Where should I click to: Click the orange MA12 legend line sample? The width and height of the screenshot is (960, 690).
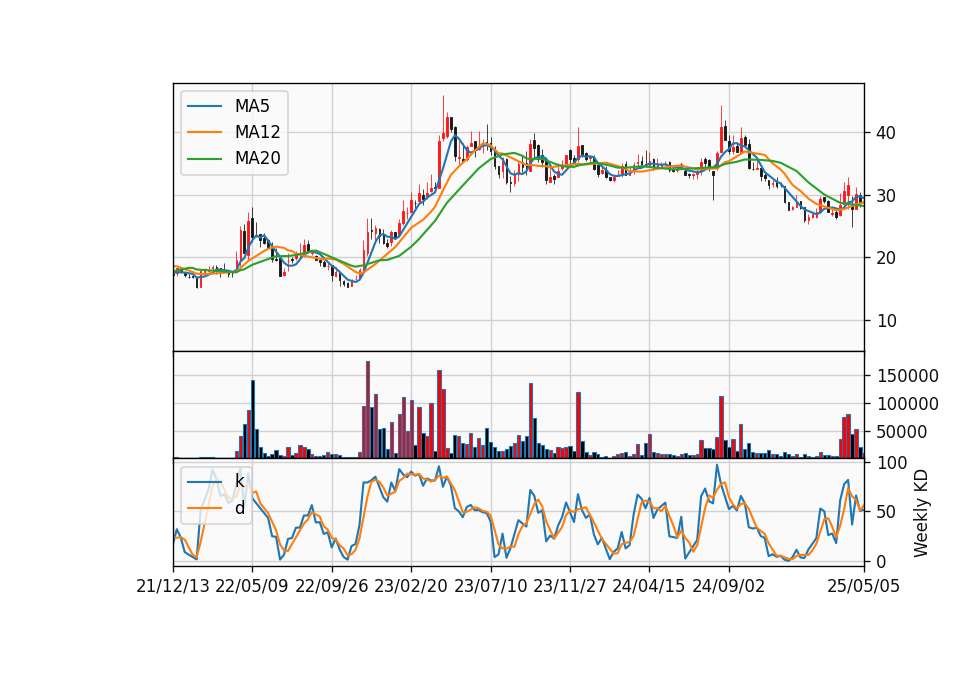(x=204, y=132)
